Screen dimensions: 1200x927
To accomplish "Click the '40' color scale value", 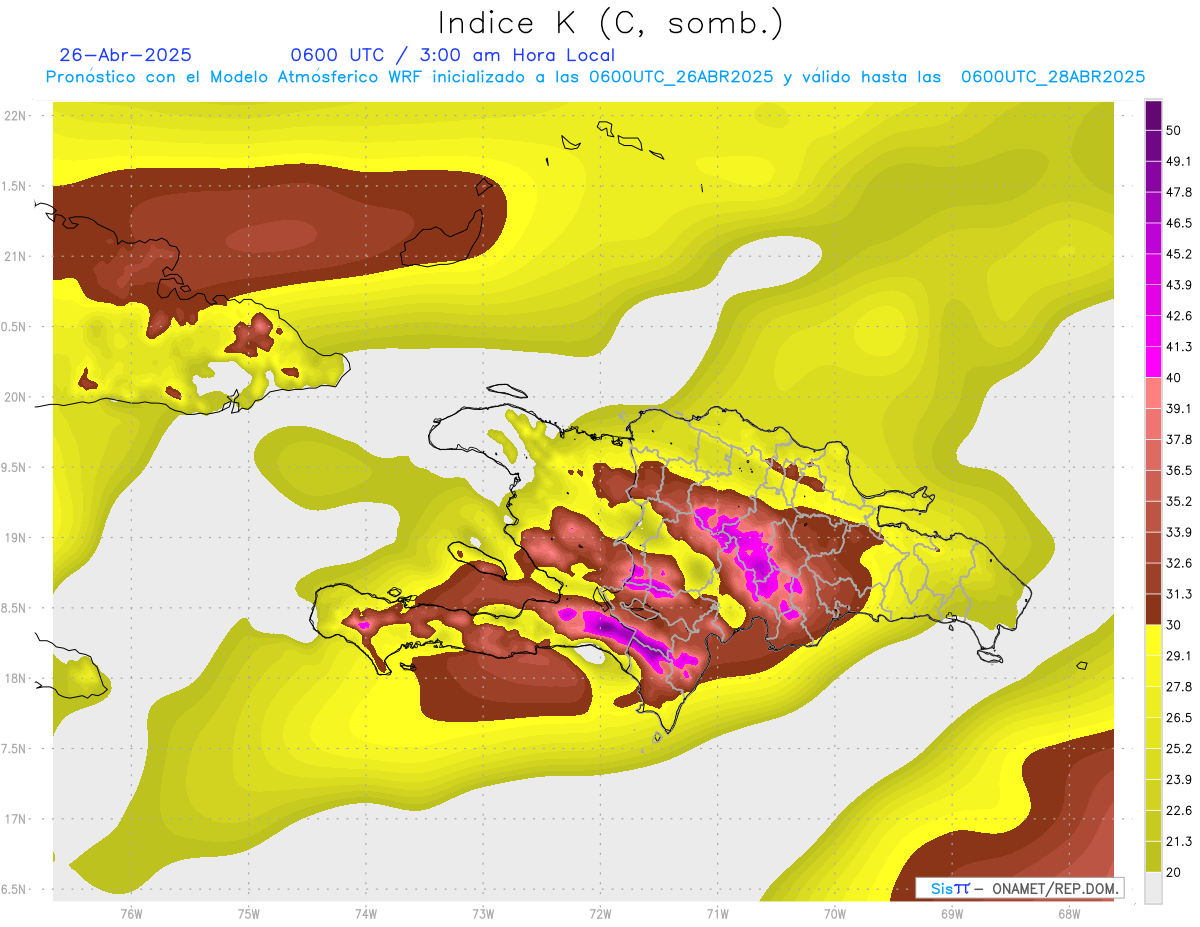I will coord(1173,378).
